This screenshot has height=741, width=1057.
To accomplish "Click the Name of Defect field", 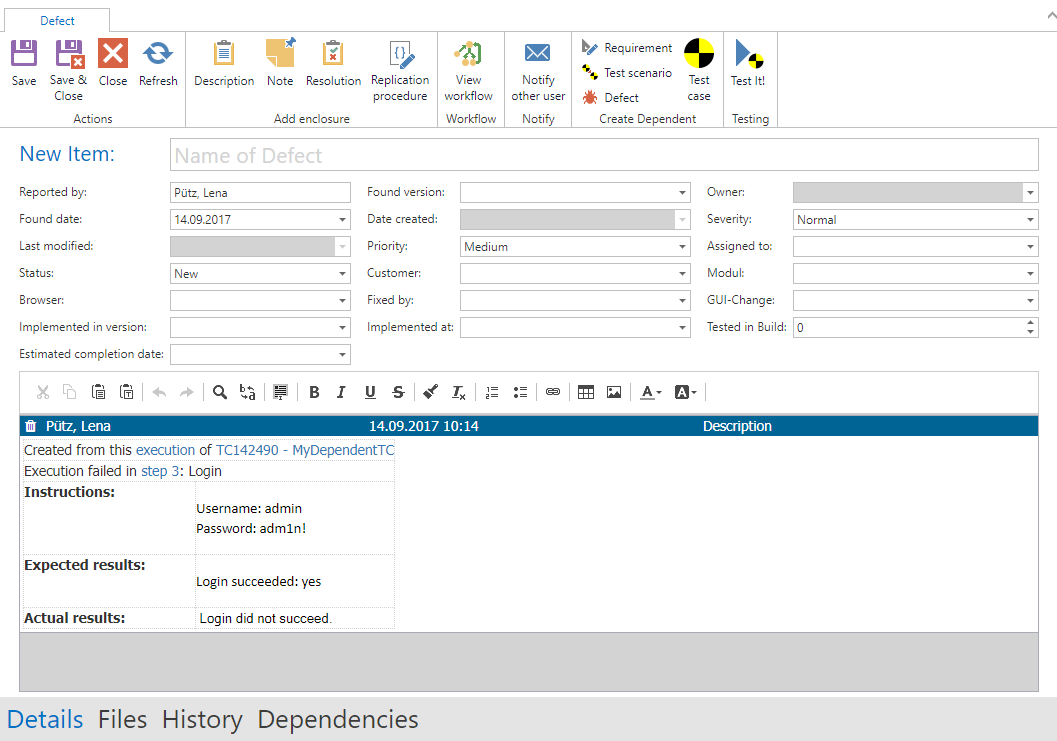I will pyautogui.click(x=604, y=156).
